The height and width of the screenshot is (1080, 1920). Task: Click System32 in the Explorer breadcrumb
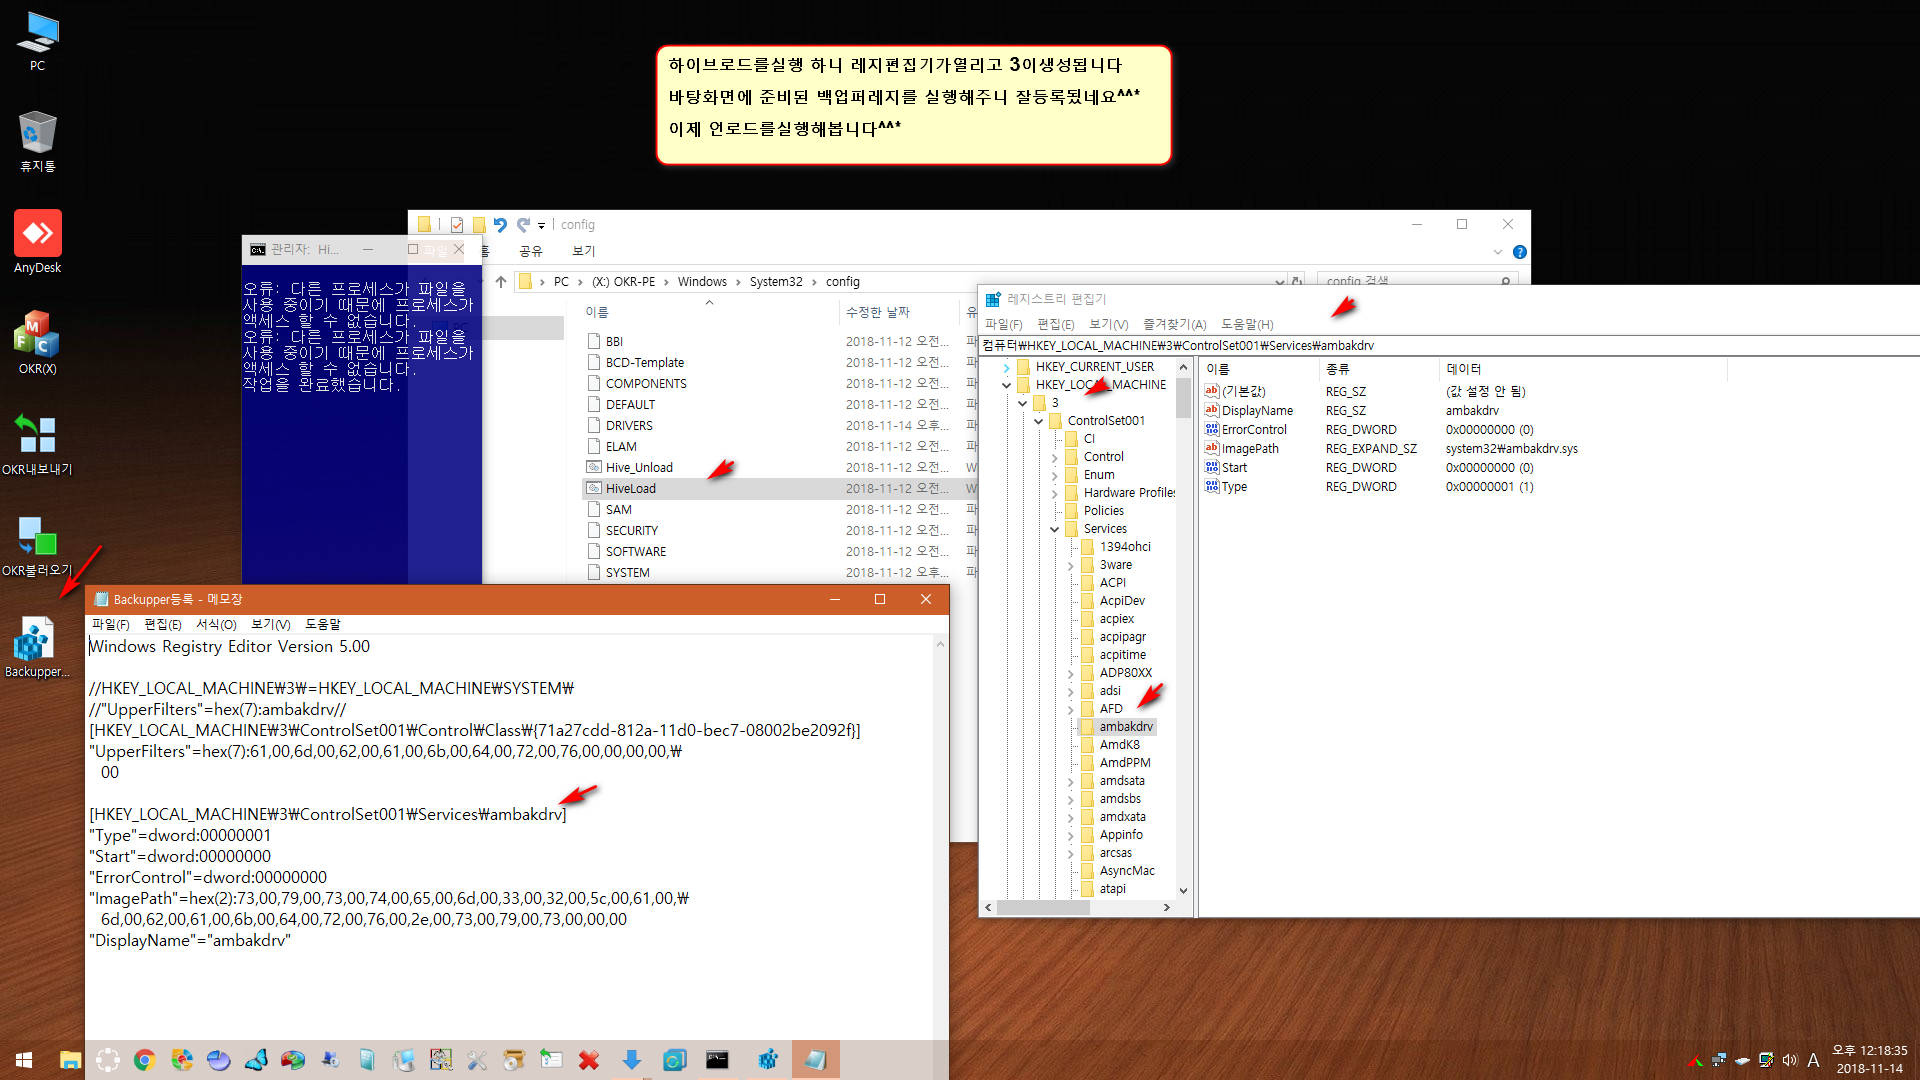(776, 282)
